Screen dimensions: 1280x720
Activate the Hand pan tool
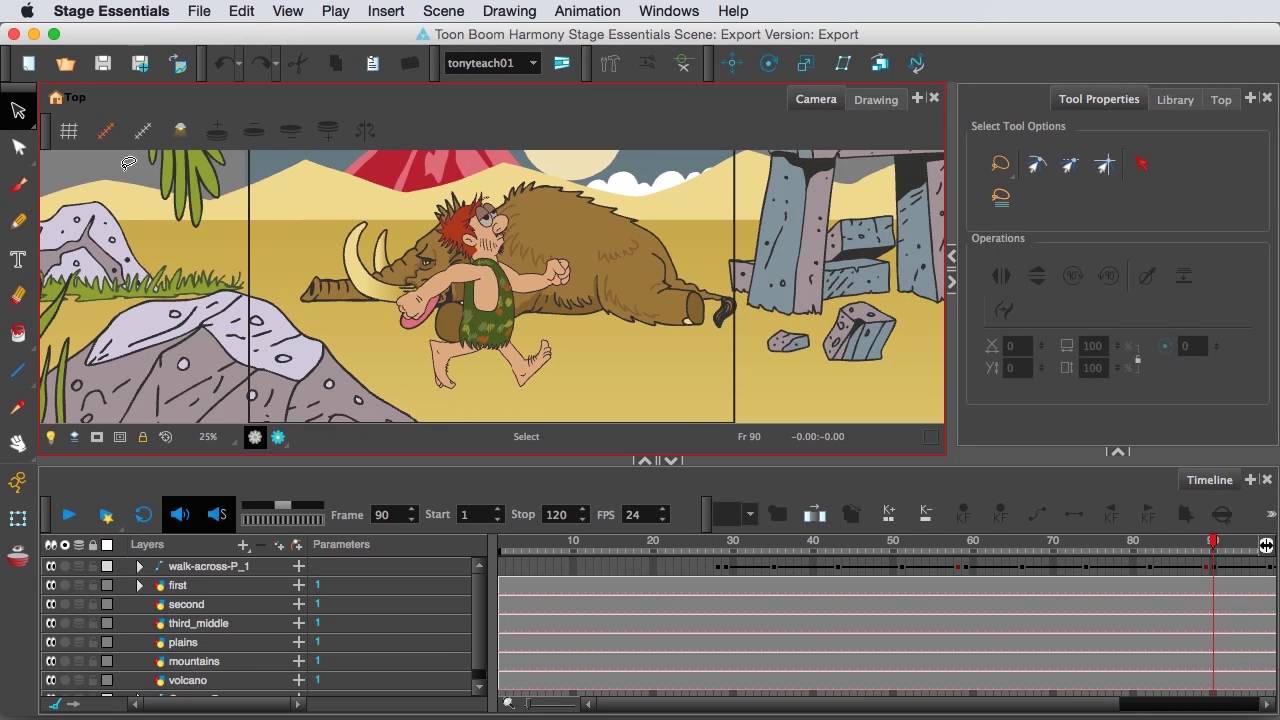pyautogui.click(x=18, y=443)
